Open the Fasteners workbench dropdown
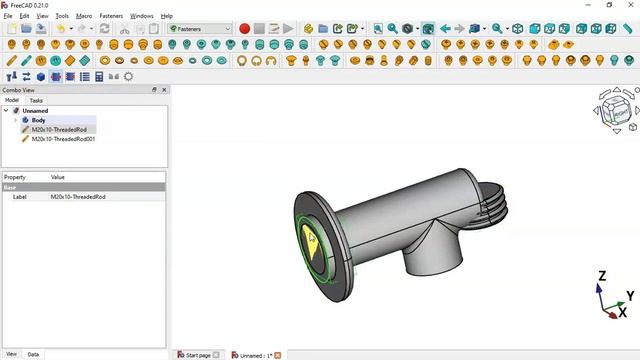This screenshot has height=360, width=640. click(200, 29)
